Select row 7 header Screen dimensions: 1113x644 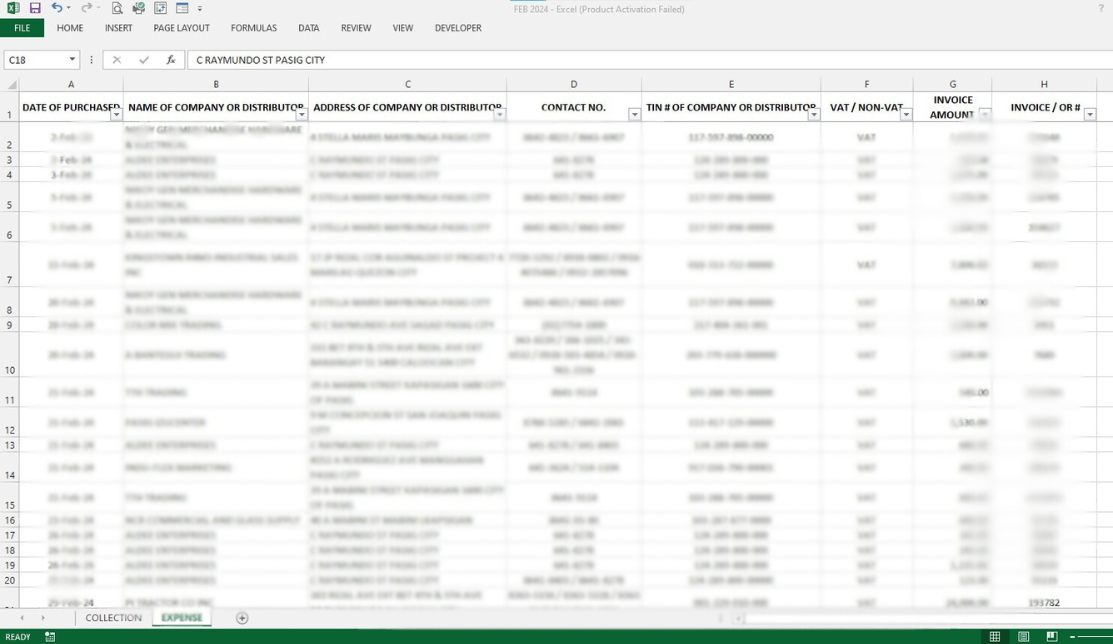9,265
